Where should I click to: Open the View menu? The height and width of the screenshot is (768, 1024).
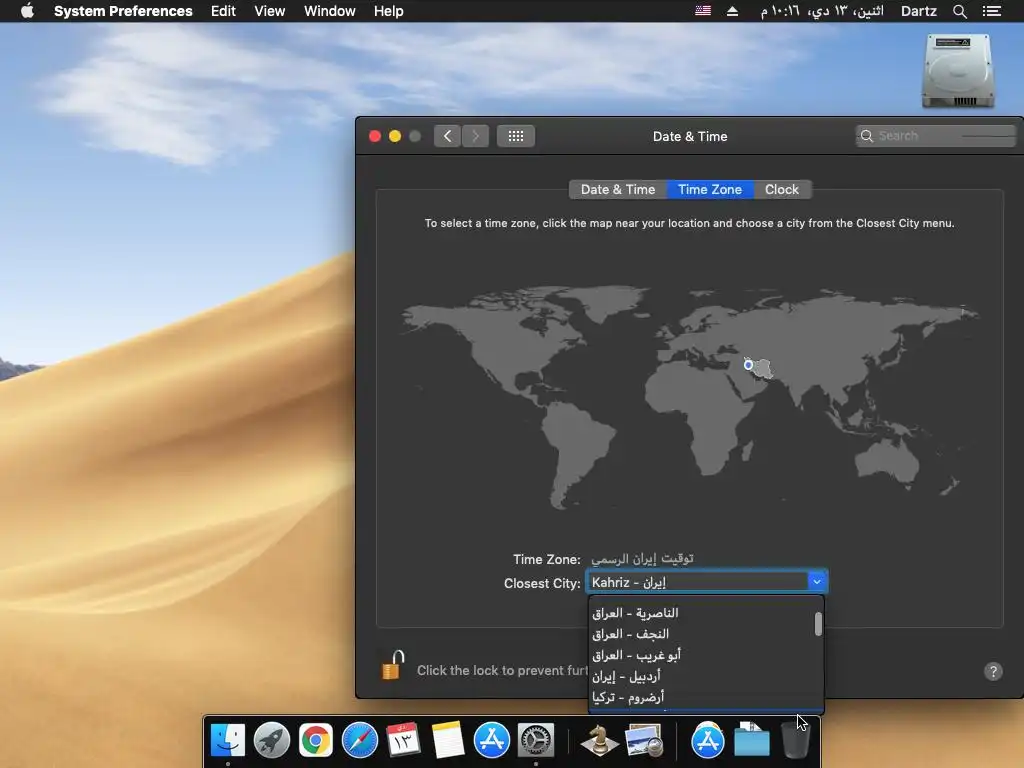tap(270, 11)
